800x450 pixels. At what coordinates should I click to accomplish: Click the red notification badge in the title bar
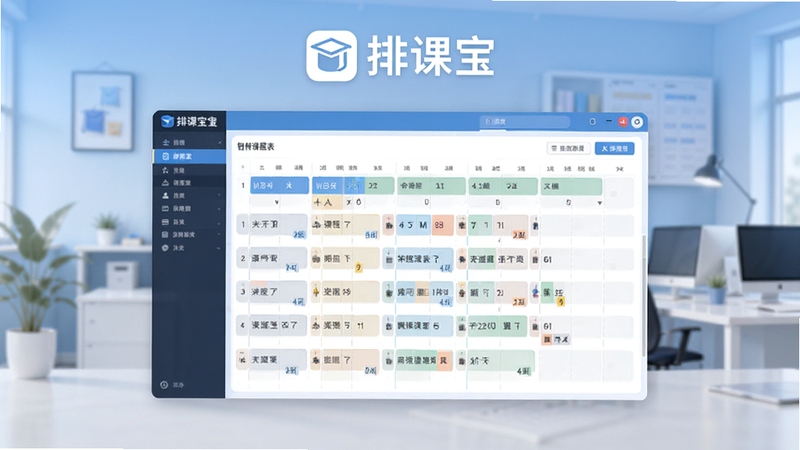(623, 121)
